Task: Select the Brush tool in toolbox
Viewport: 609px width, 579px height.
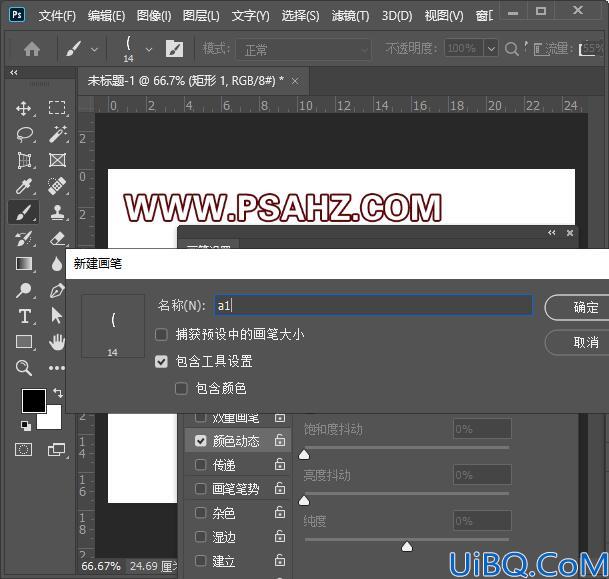Action: pos(23,212)
